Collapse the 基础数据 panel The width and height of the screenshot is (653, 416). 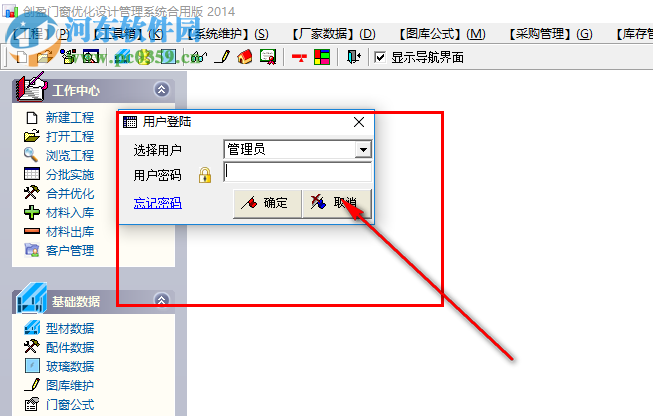pyautogui.click(x=162, y=300)
